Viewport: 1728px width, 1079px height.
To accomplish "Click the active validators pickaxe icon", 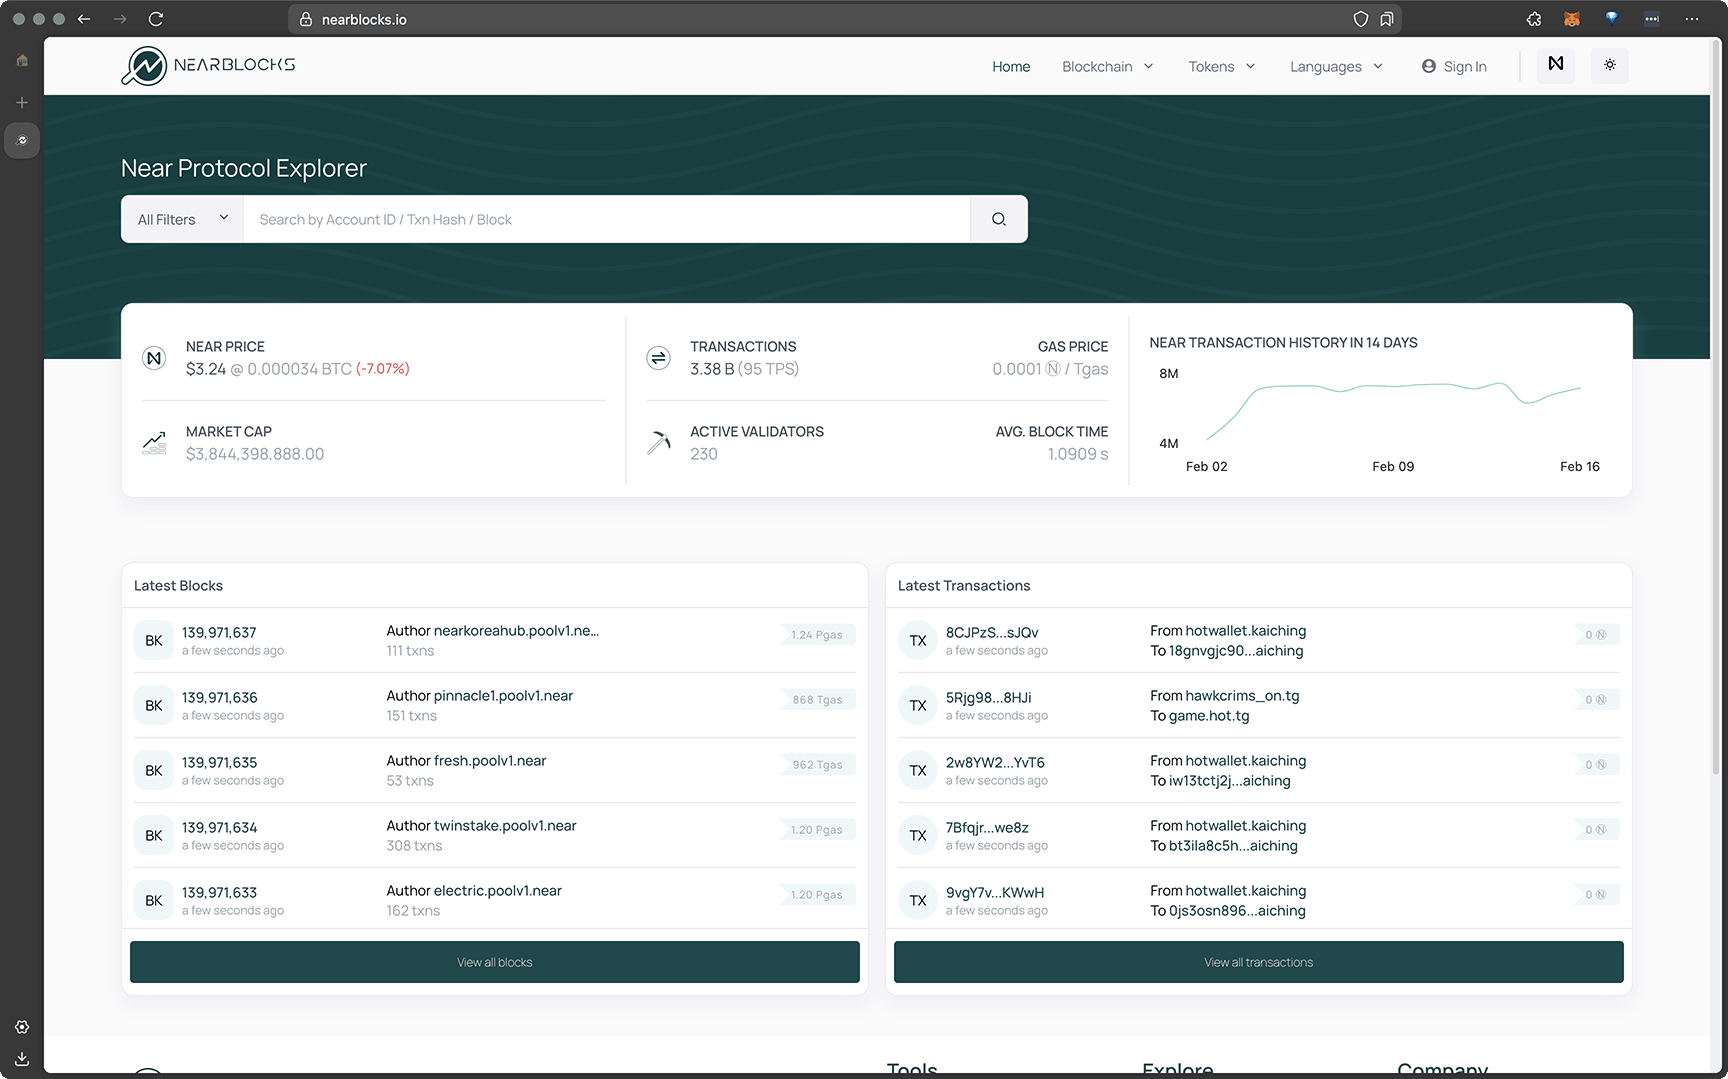I will pyautogui.click(x=658, y=442).
